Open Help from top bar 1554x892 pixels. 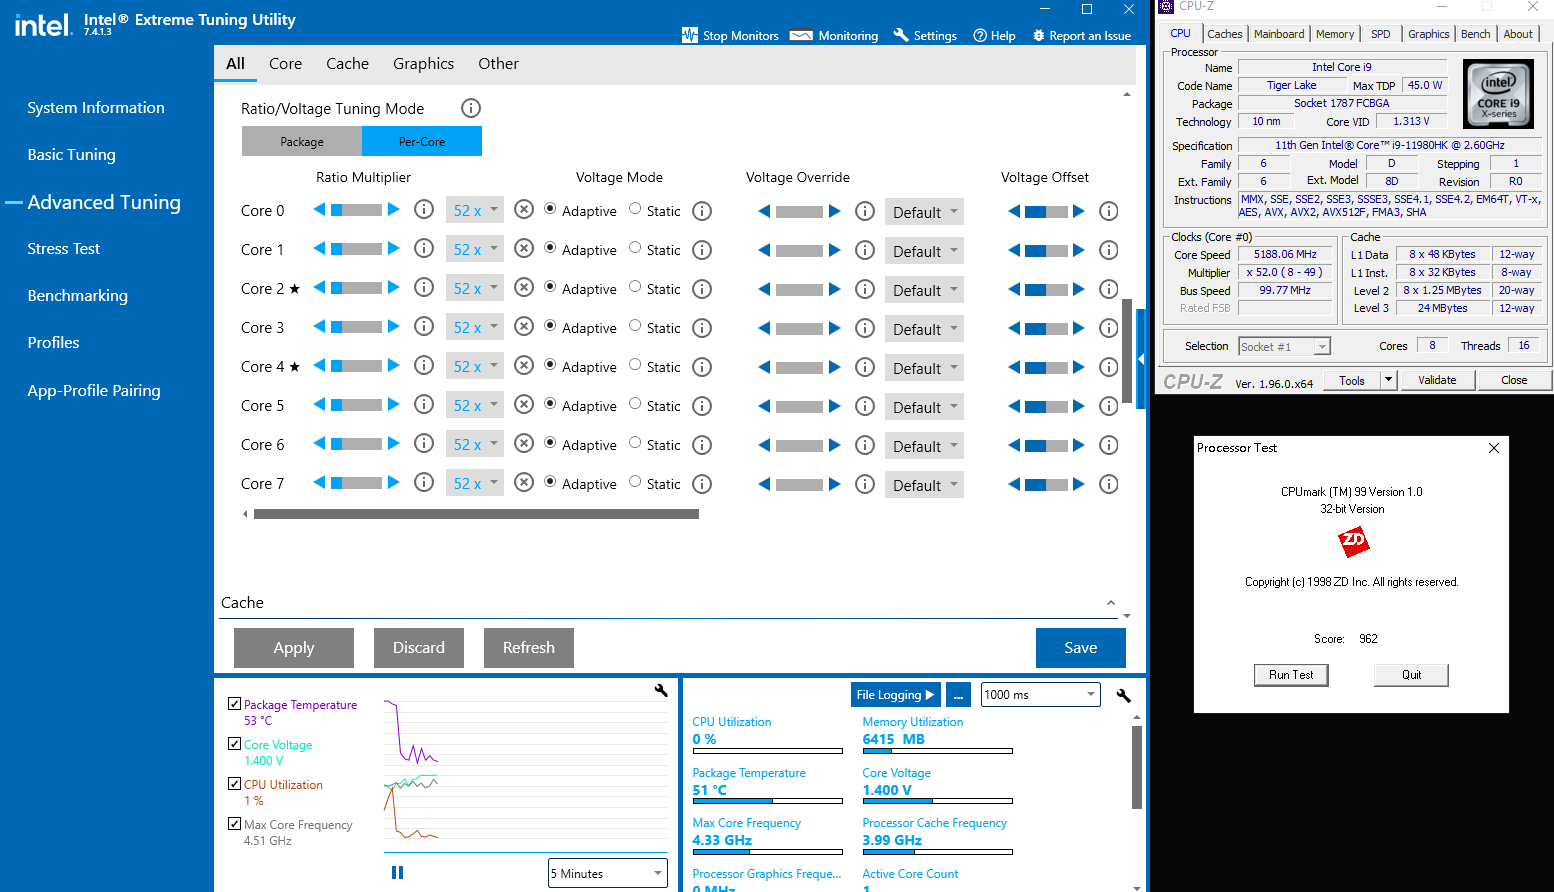pos(994,35)
